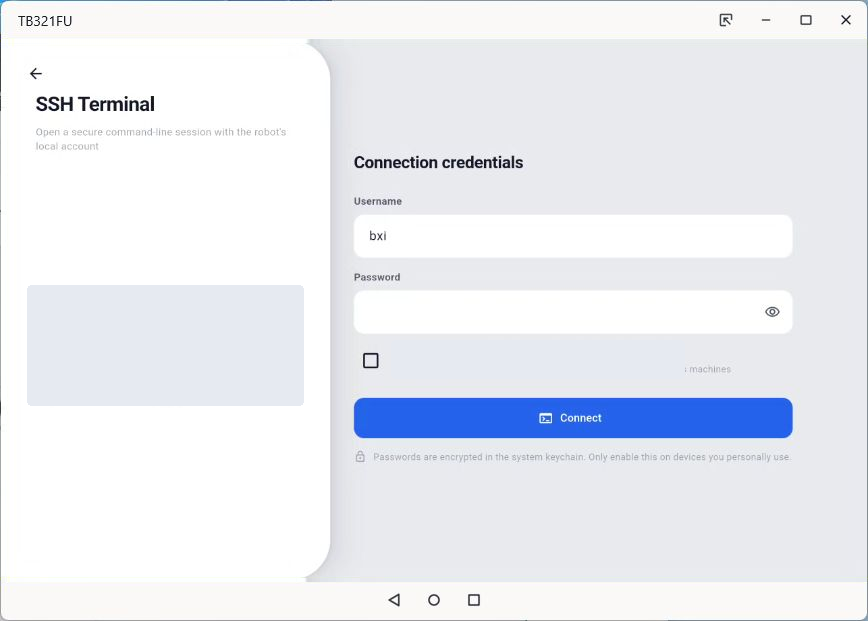Close the TB321FU window
Viewport: 868px width, 621px height.
846,20
